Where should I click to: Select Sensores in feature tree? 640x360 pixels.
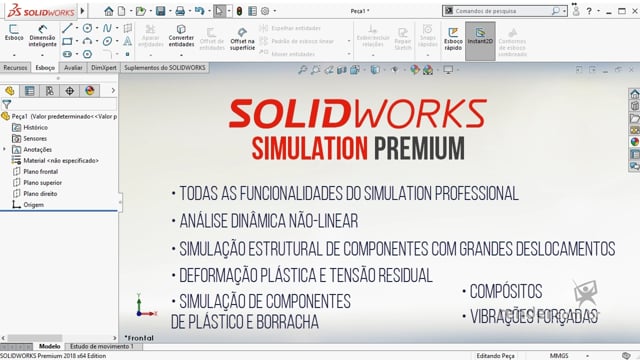click(x=35, y=138)
